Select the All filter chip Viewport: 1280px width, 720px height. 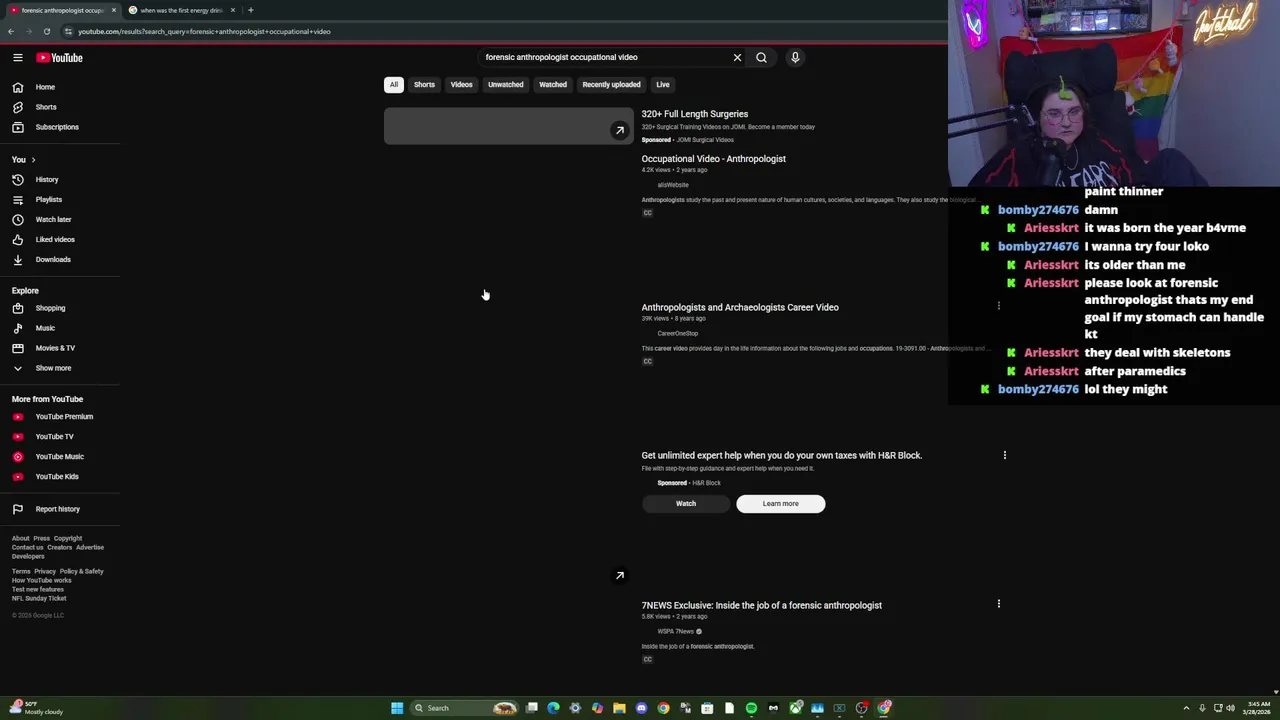394,85
